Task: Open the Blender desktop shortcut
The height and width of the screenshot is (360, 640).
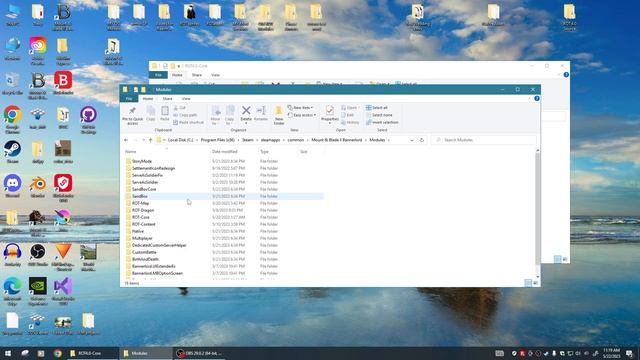Action: pos(38,186)
